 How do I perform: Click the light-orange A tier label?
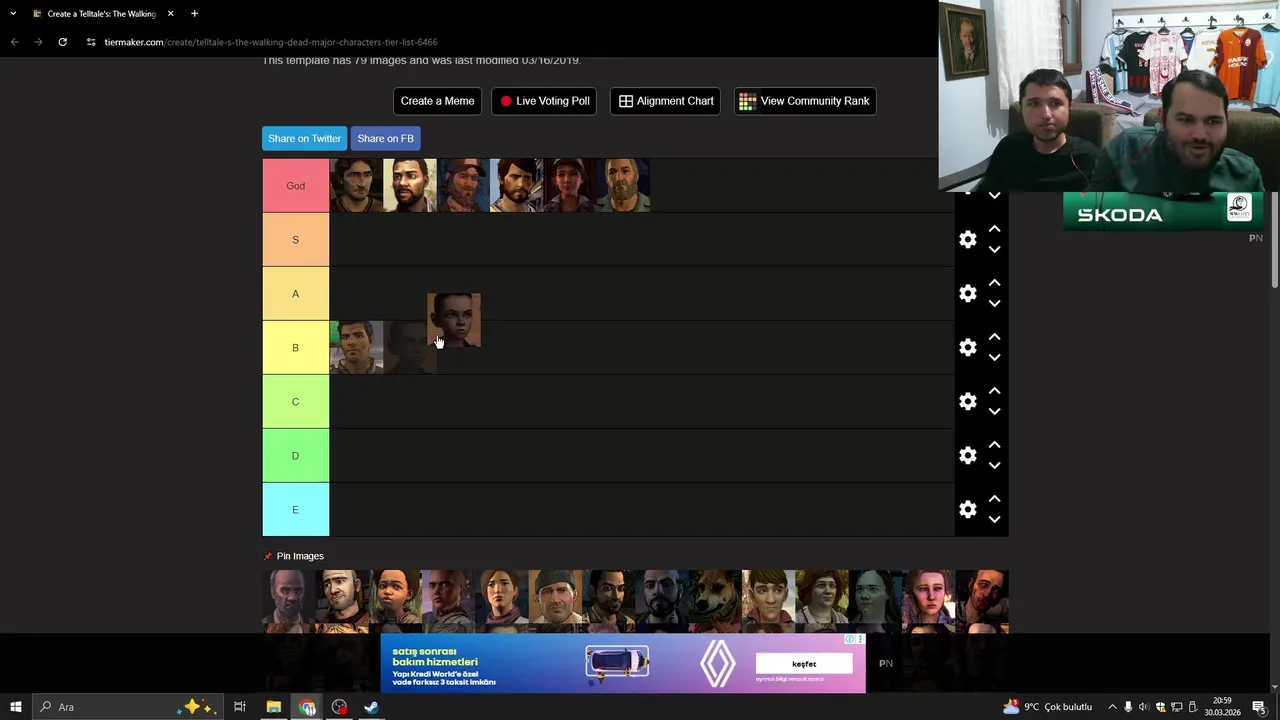point(295,294)
